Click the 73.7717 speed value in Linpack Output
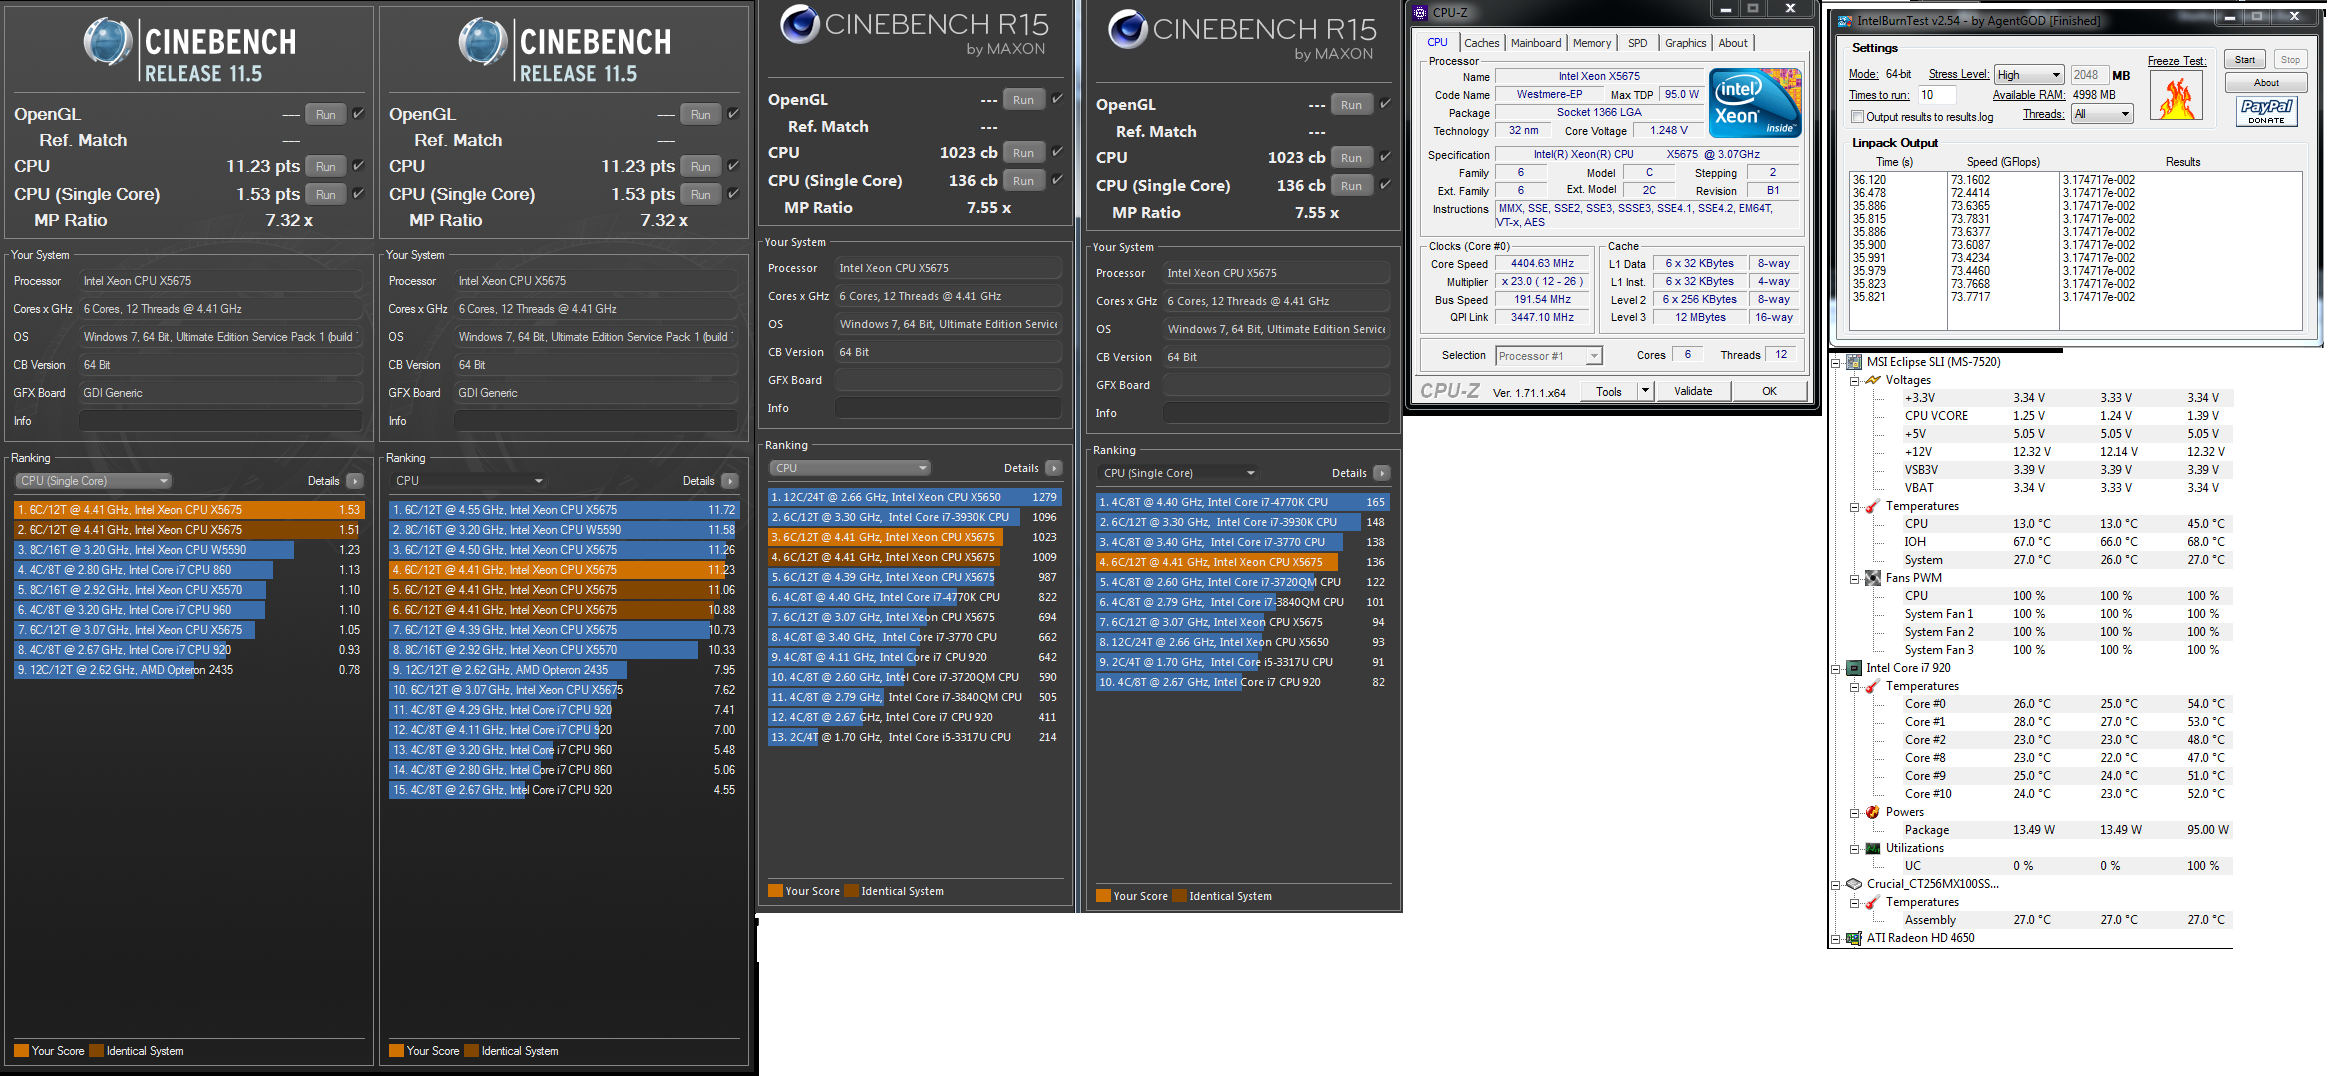This screenshot has width=2328, height=1076. [1970, 297]
